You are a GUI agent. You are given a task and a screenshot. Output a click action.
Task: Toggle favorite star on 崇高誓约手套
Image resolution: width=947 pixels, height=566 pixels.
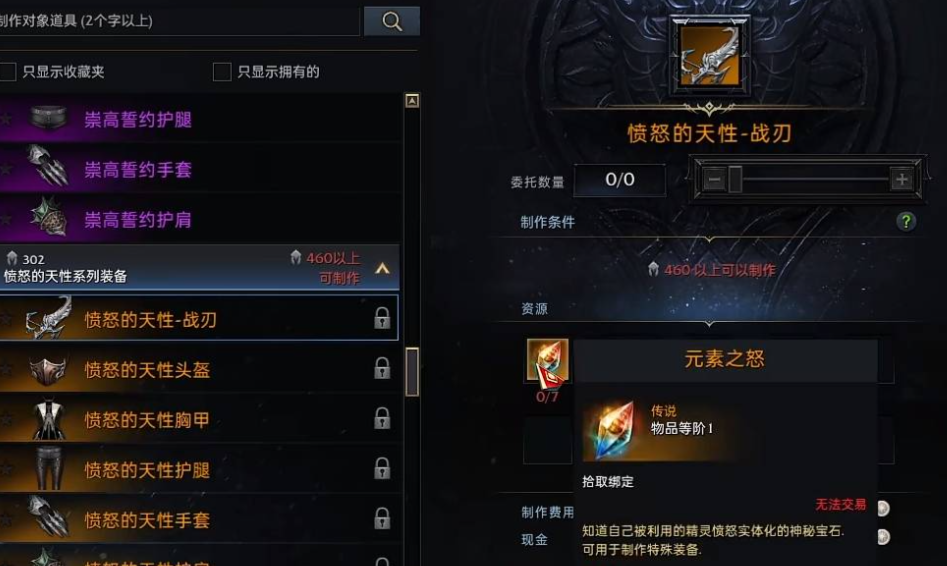coord(5,169)
